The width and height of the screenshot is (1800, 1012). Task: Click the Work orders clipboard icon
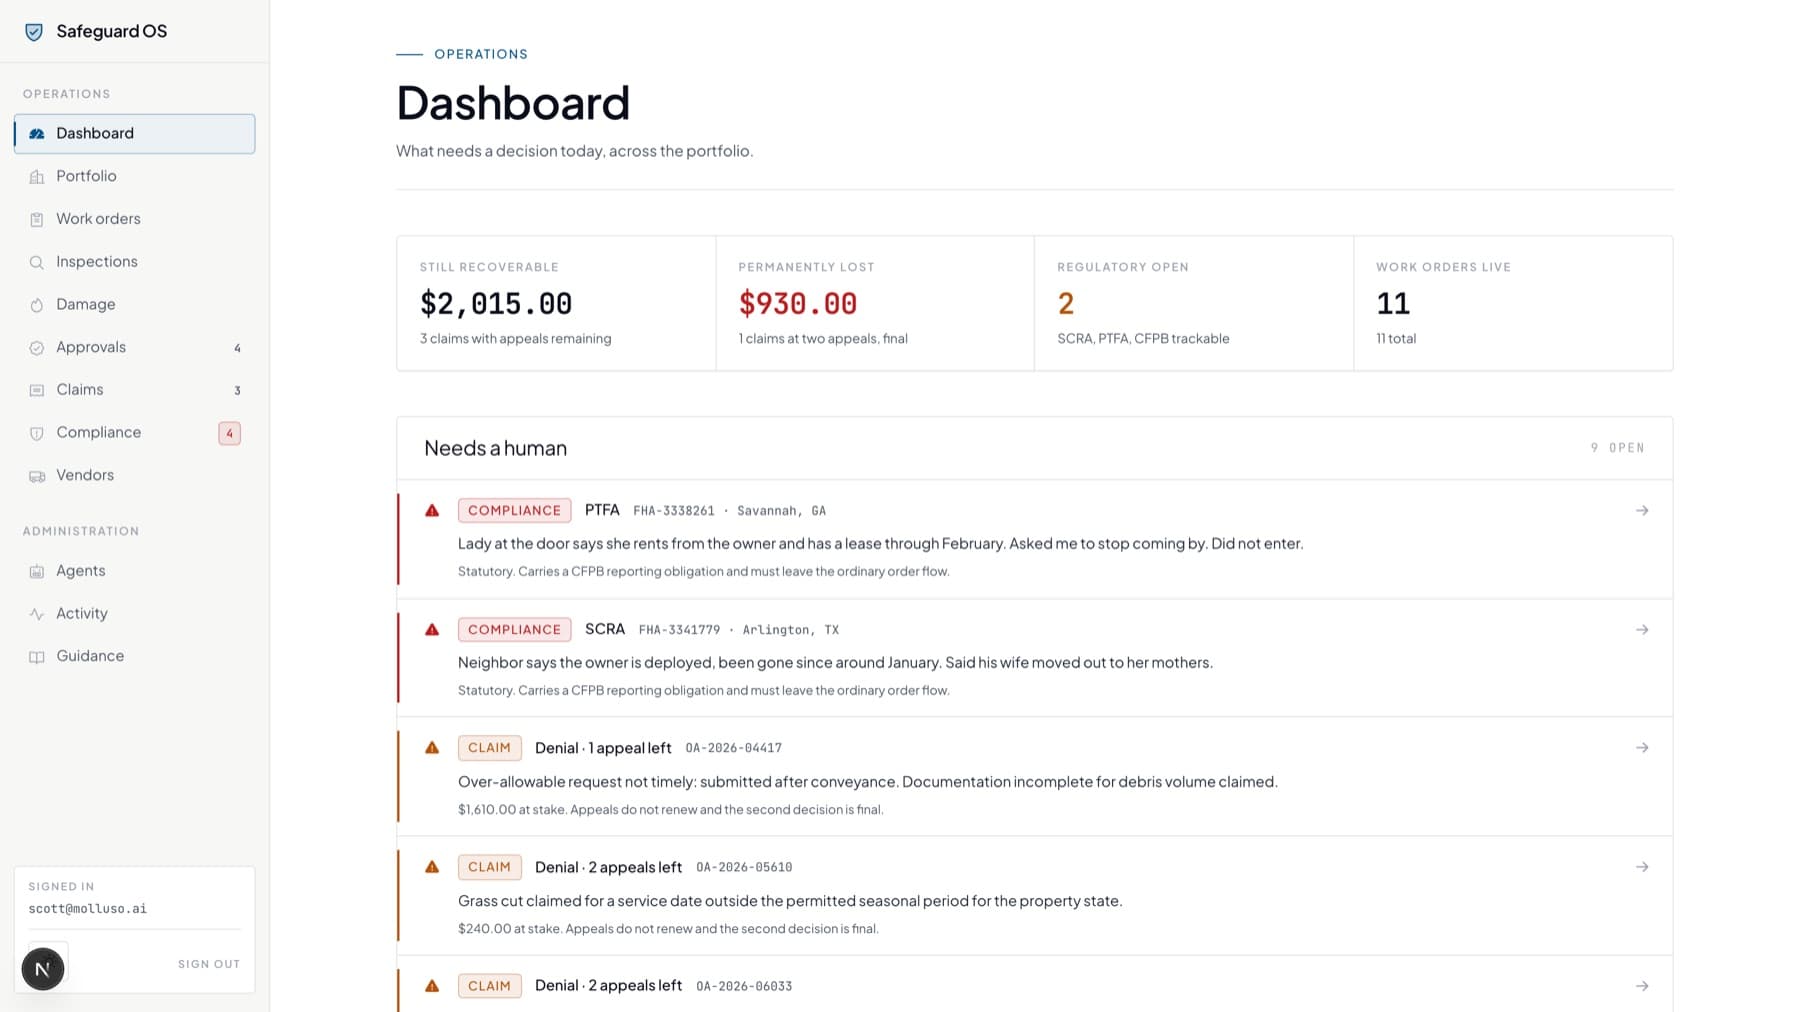[37, 219]
